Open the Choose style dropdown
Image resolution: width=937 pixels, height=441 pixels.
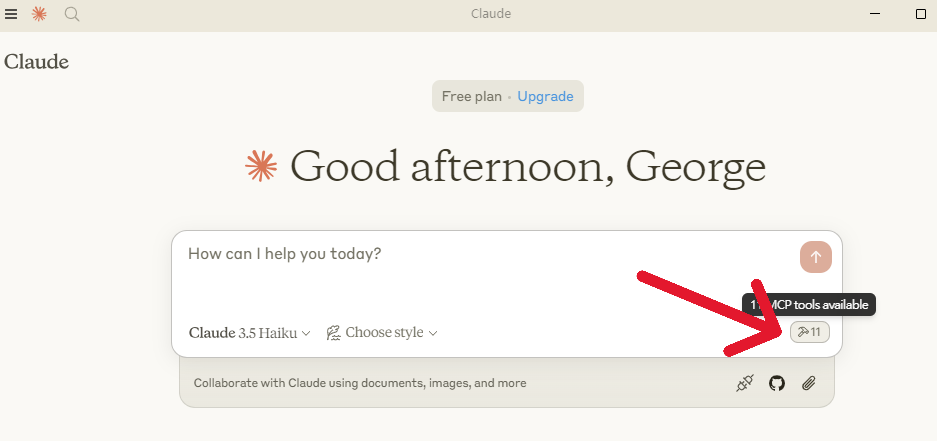[x=382, y=333]
